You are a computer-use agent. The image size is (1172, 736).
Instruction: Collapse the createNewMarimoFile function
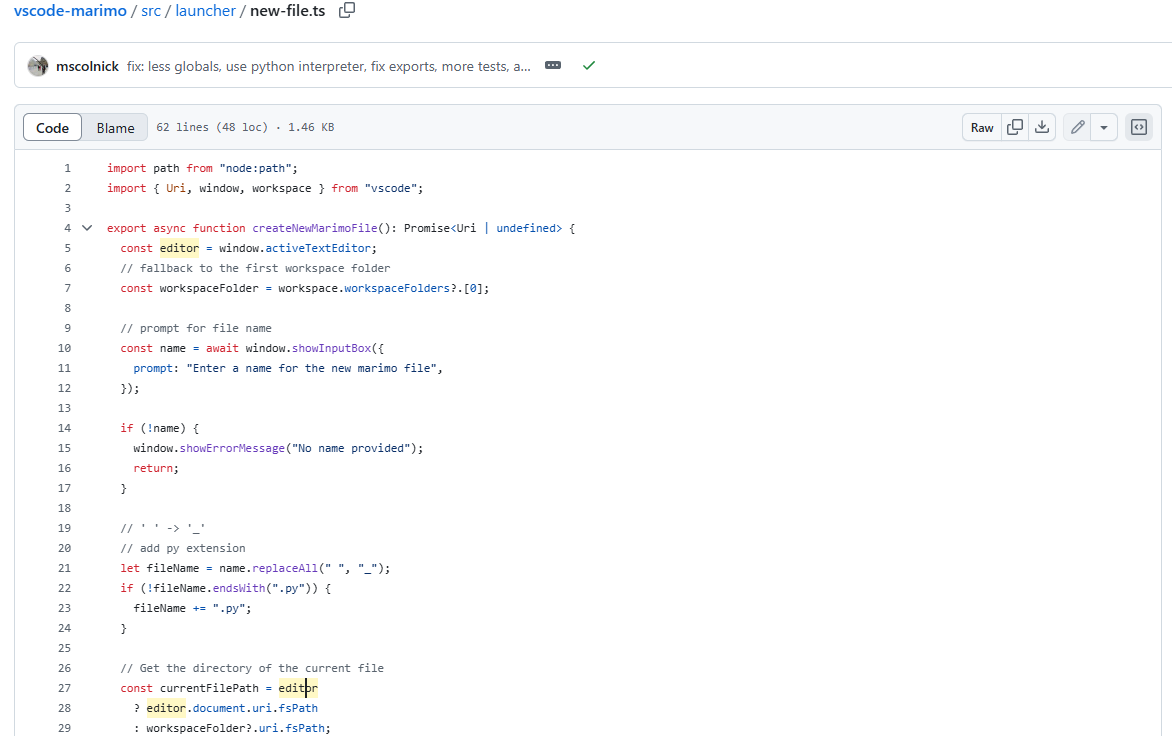click(86, 228)
